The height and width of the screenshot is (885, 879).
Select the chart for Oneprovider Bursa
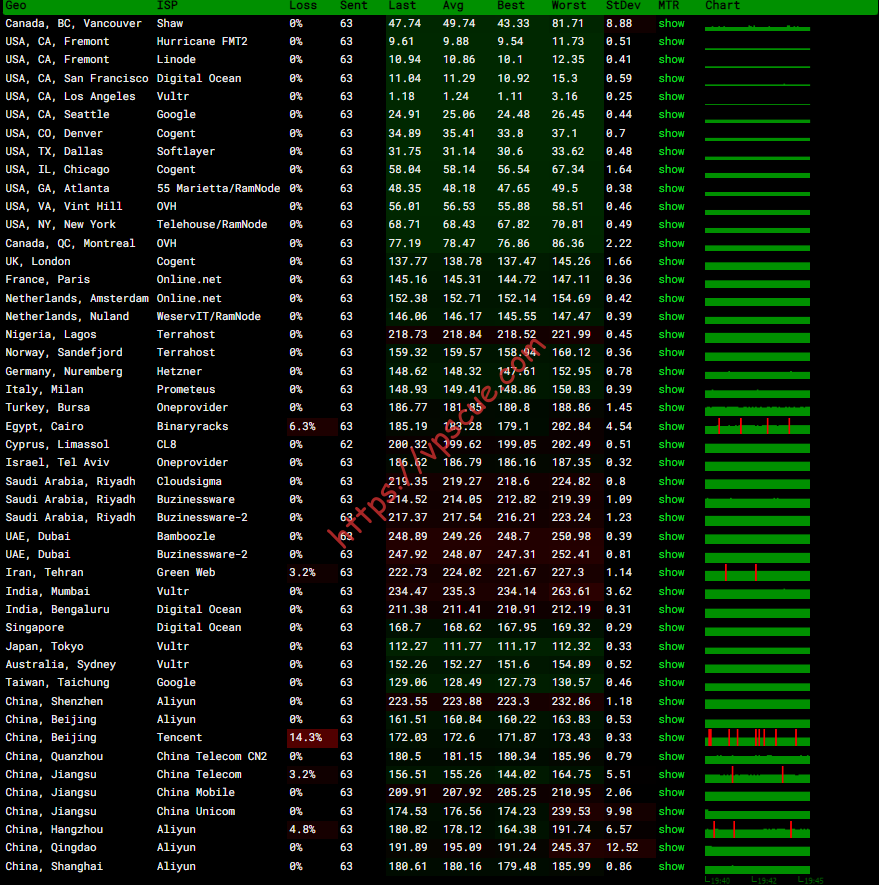click(x=757, y=409)
